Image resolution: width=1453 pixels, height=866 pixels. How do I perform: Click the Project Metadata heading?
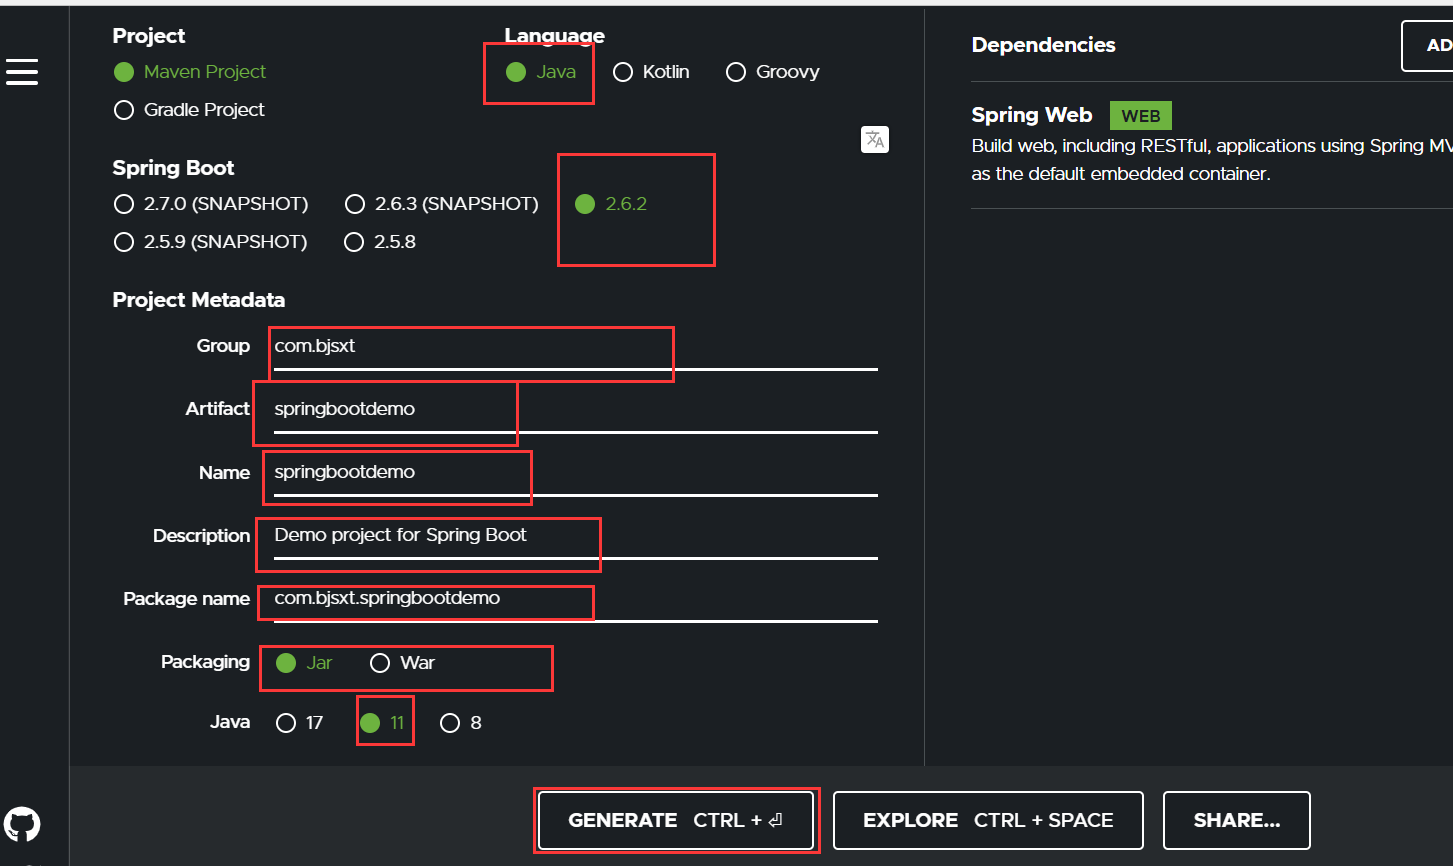[198, 300]
